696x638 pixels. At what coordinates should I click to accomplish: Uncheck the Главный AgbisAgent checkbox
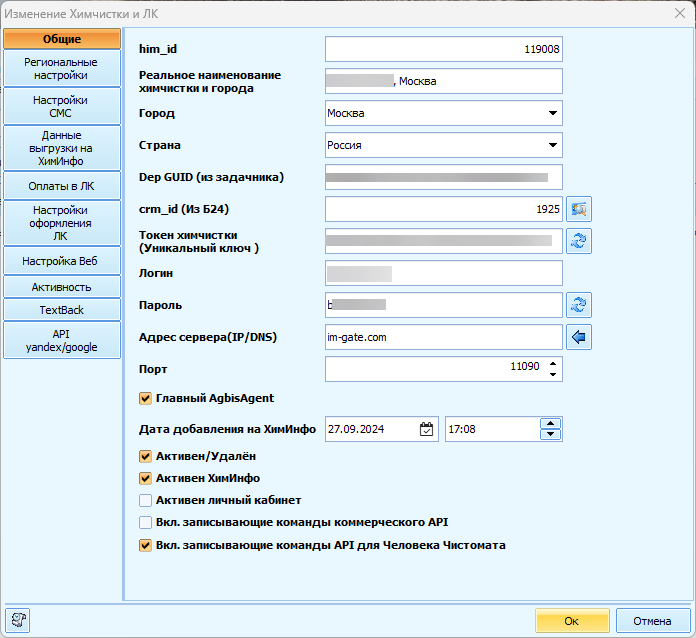(146, 398)
